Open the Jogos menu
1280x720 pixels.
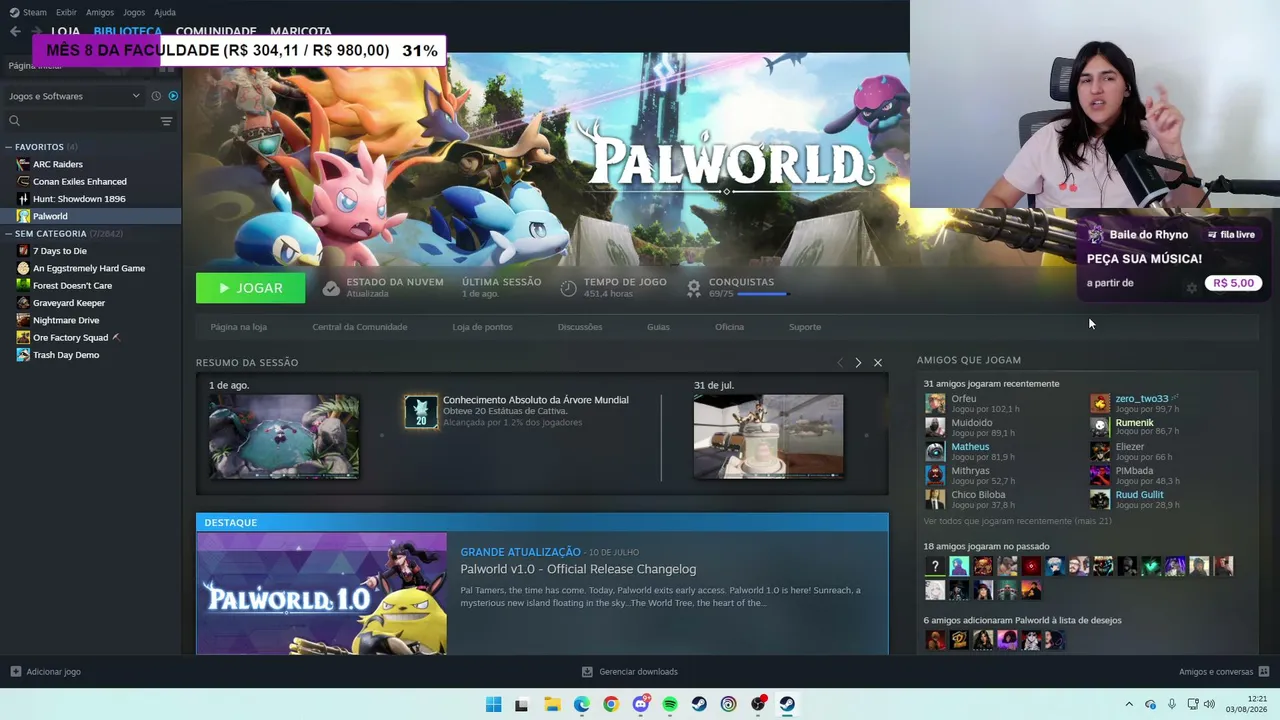(x=134, y=12)
